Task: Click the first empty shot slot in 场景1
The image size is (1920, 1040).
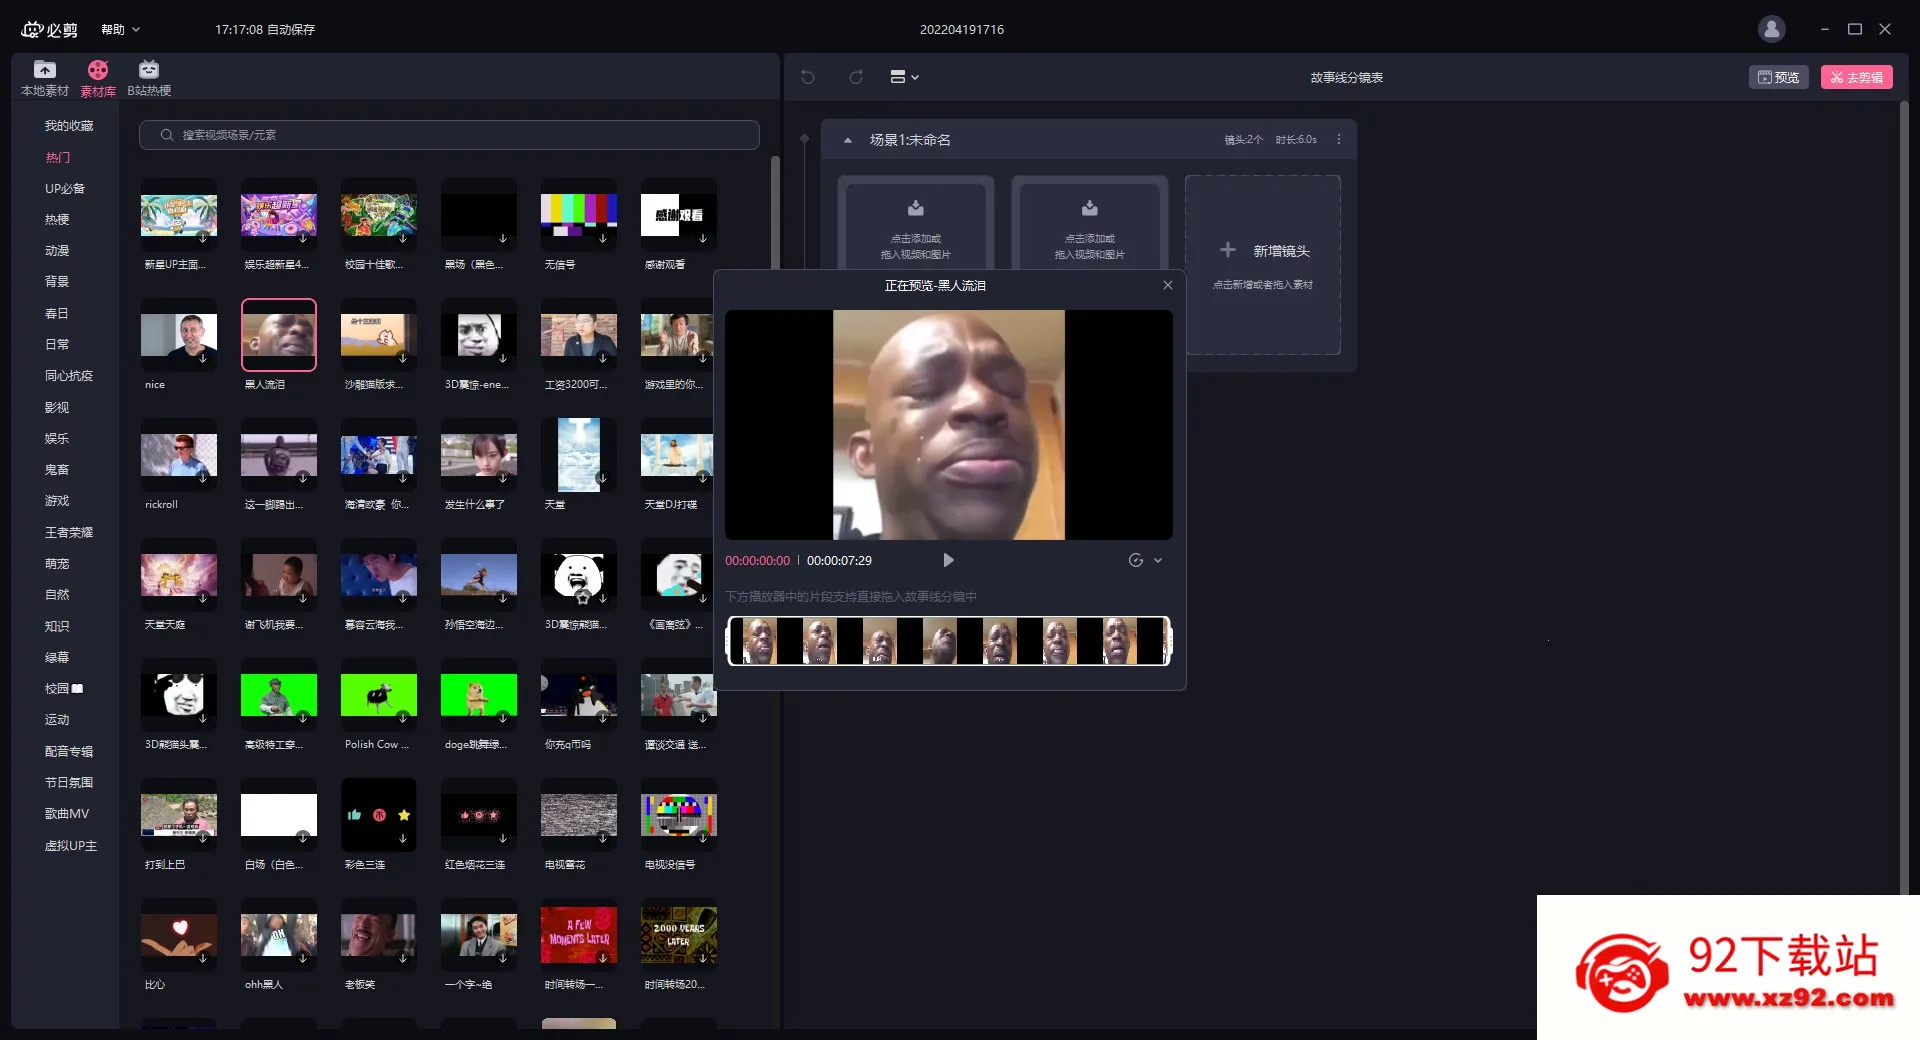Action: (x=916, y=223)
